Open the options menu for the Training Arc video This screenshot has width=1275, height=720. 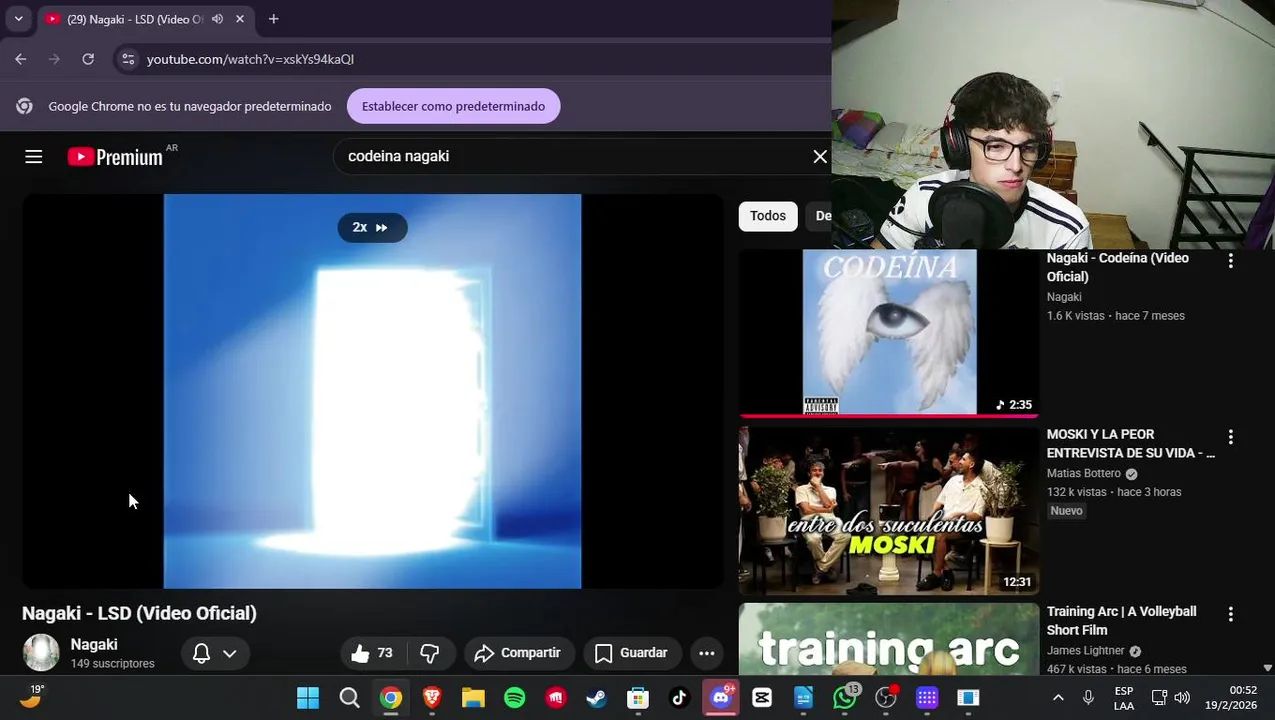tap(1231, 614)
